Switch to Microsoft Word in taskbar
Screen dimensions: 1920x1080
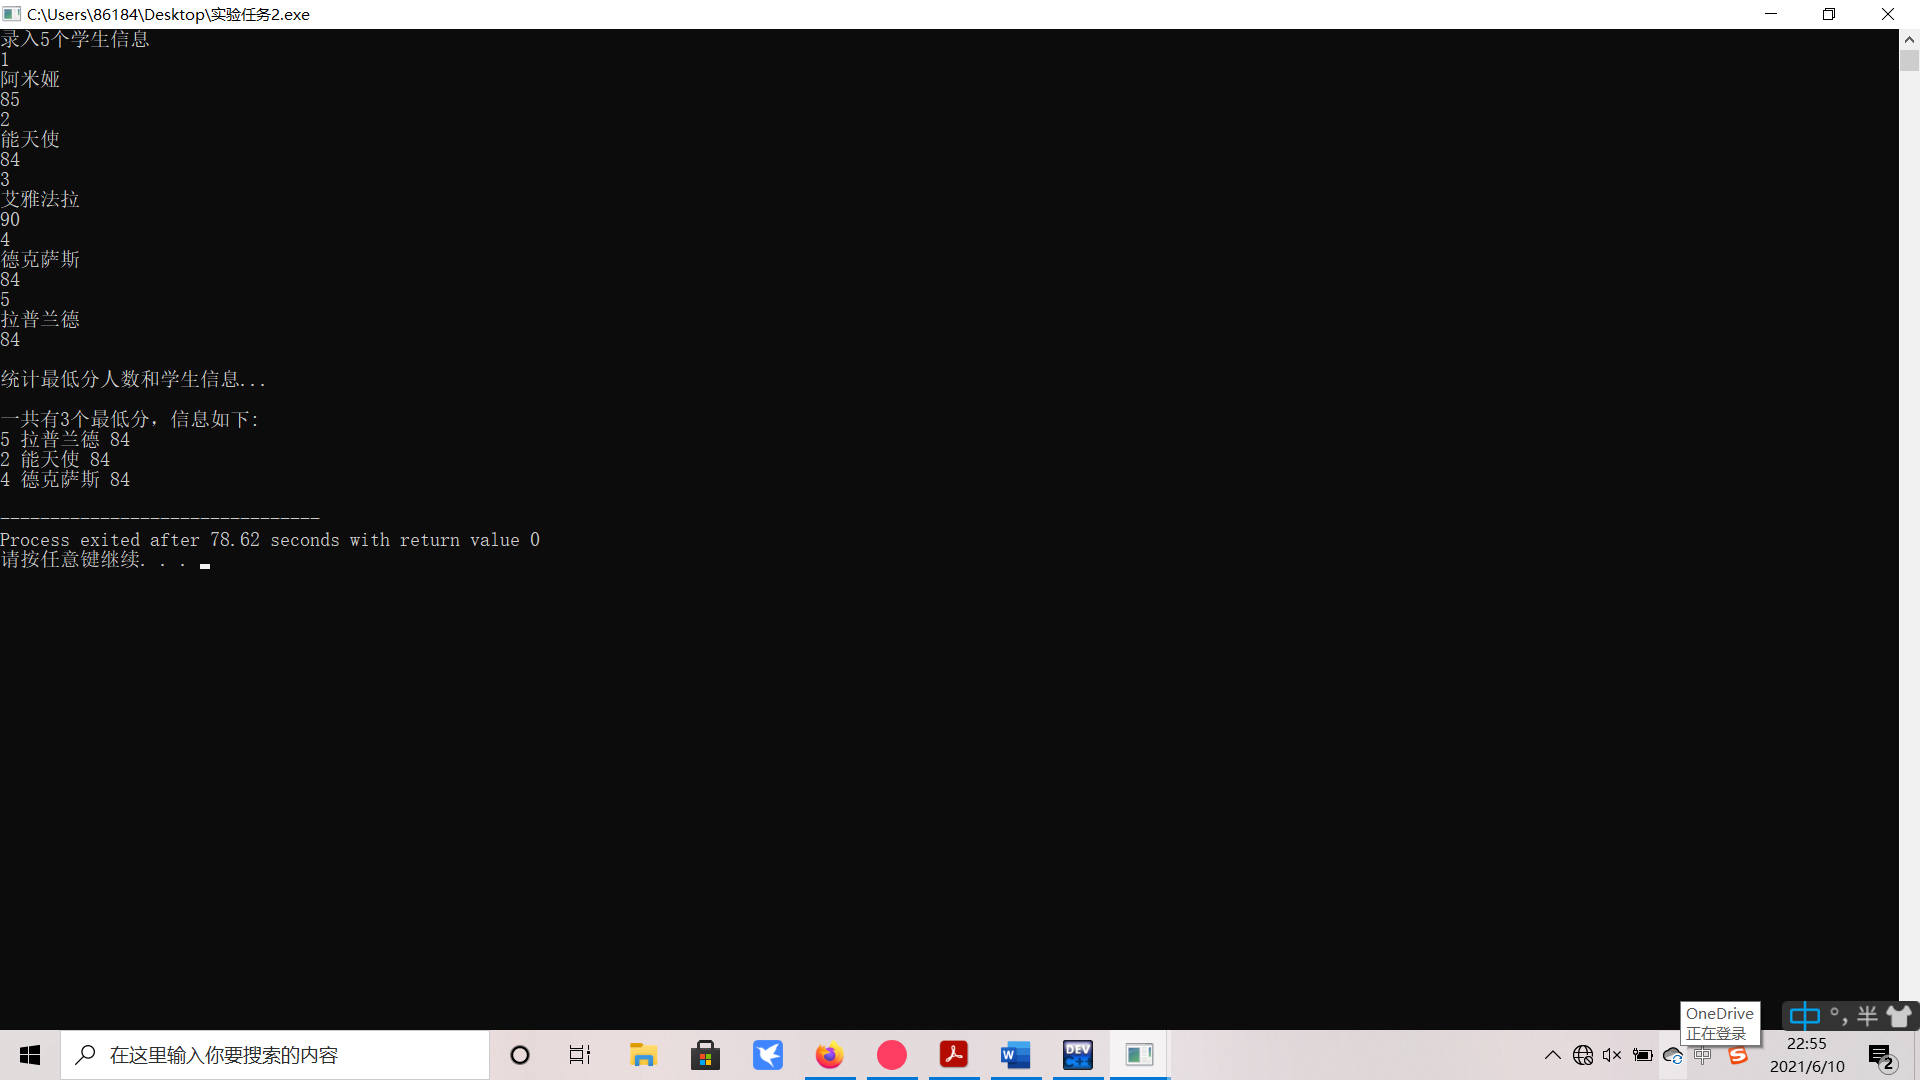click(1015, 1055)
